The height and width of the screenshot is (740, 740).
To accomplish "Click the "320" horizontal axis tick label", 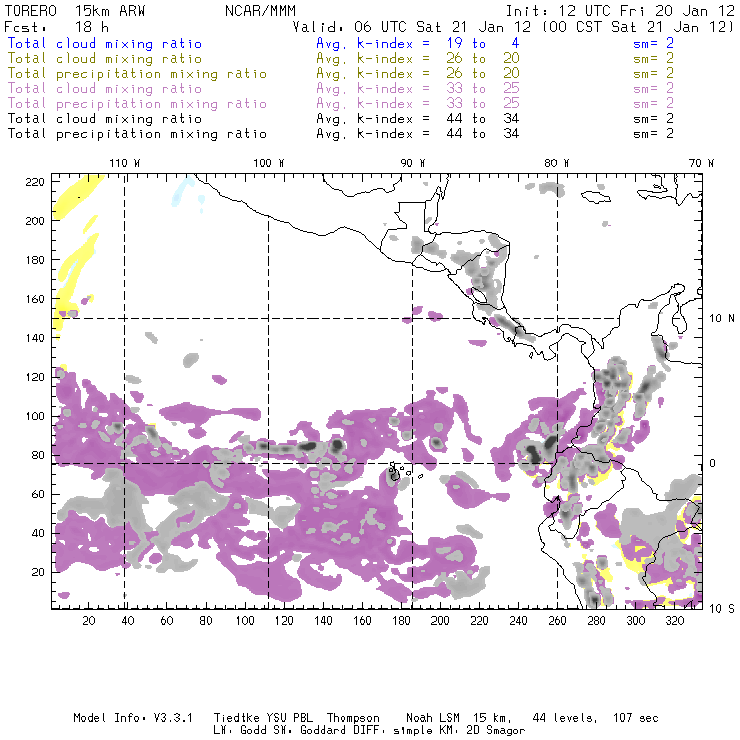I will 674,621.
